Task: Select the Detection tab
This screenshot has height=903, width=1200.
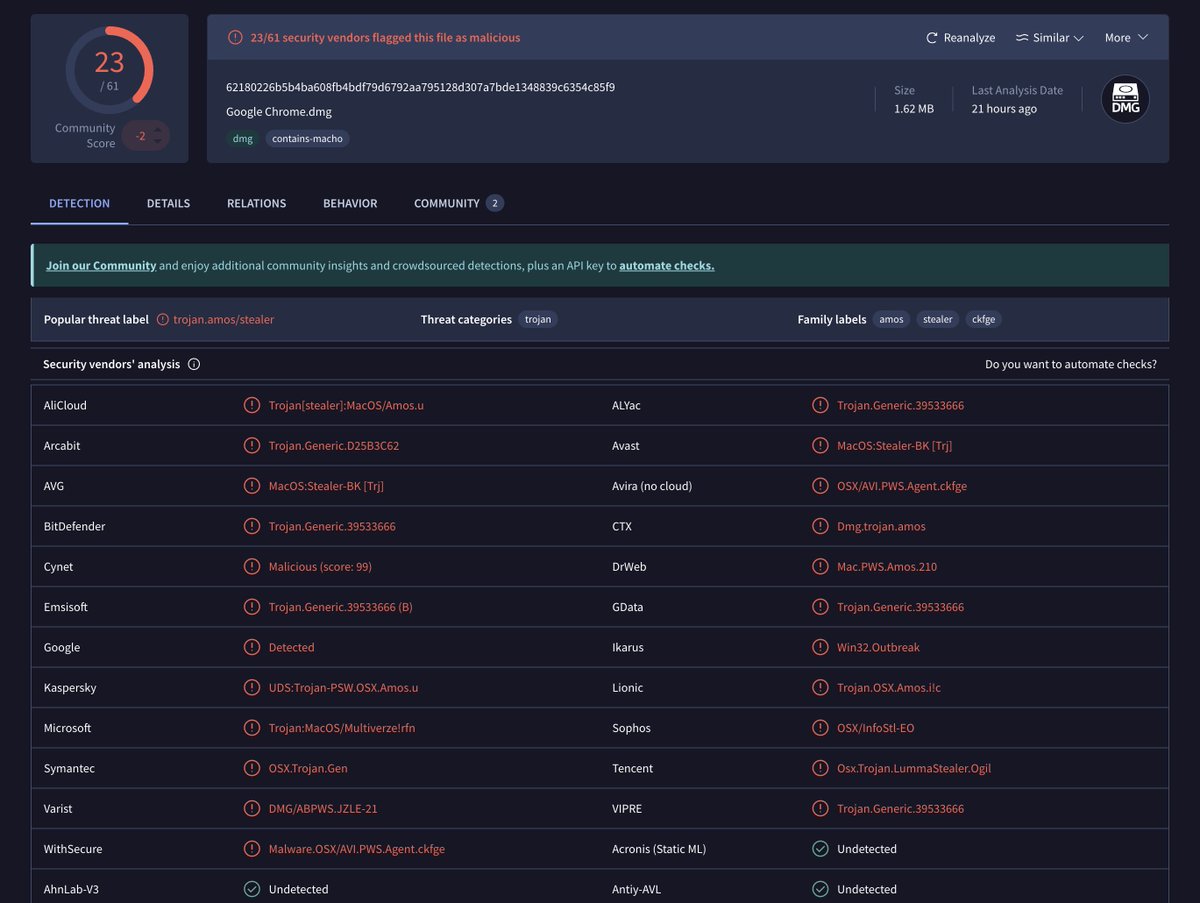Action: [79, 203]
